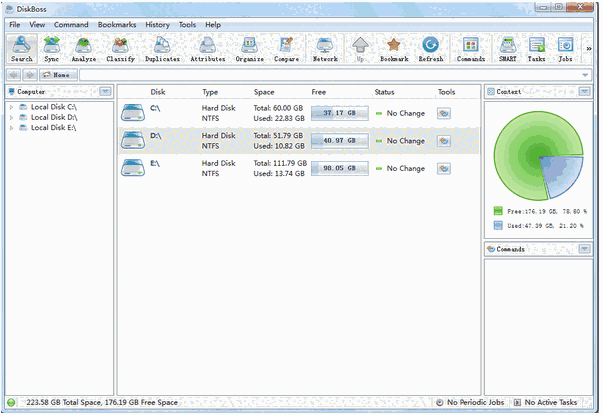Click the disk usage pie chart
The image size is (603, 415).
click(538, 155)
